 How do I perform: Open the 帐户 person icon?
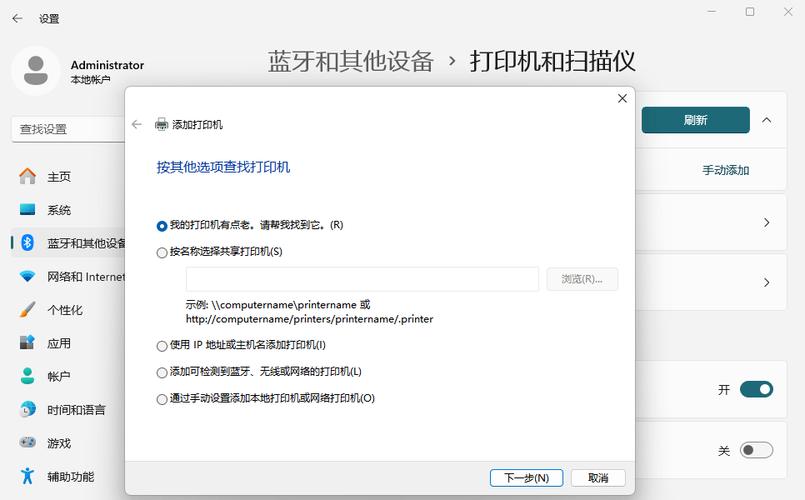(x=28, y=376)
